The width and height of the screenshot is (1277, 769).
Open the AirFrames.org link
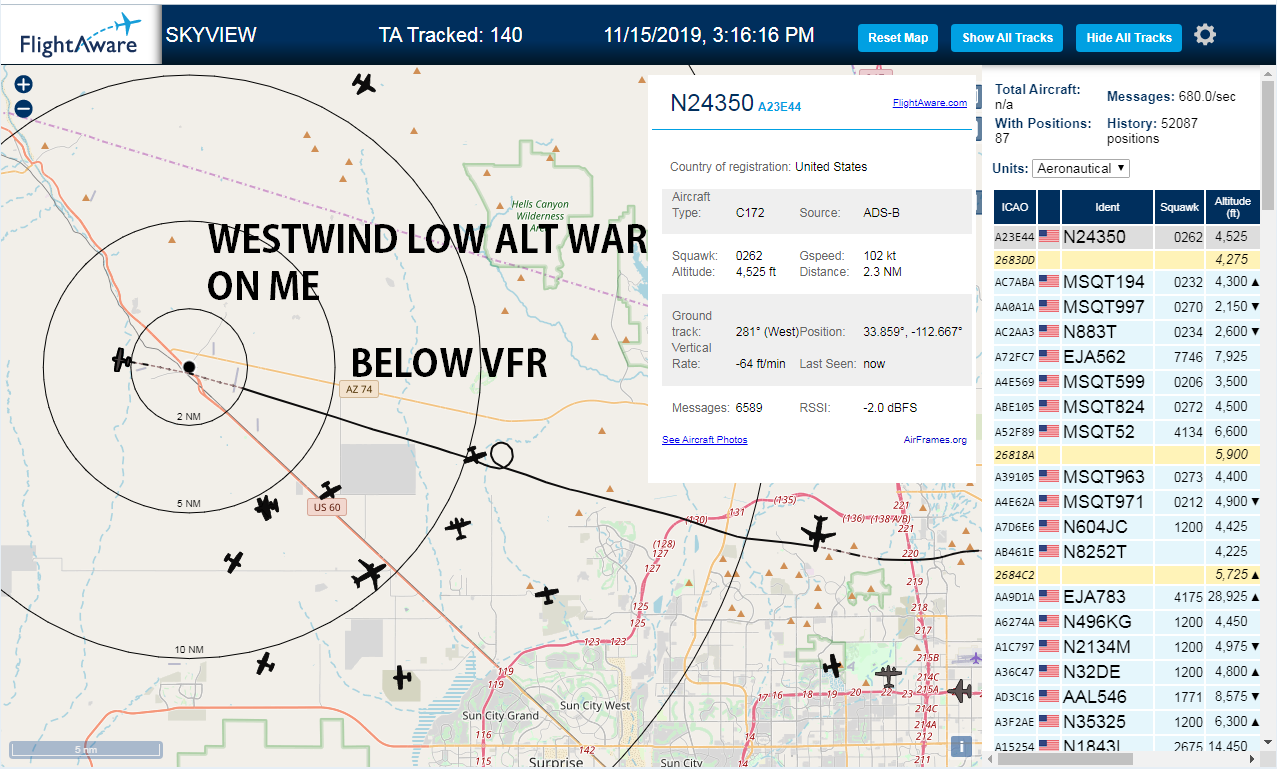pos(935,439)
